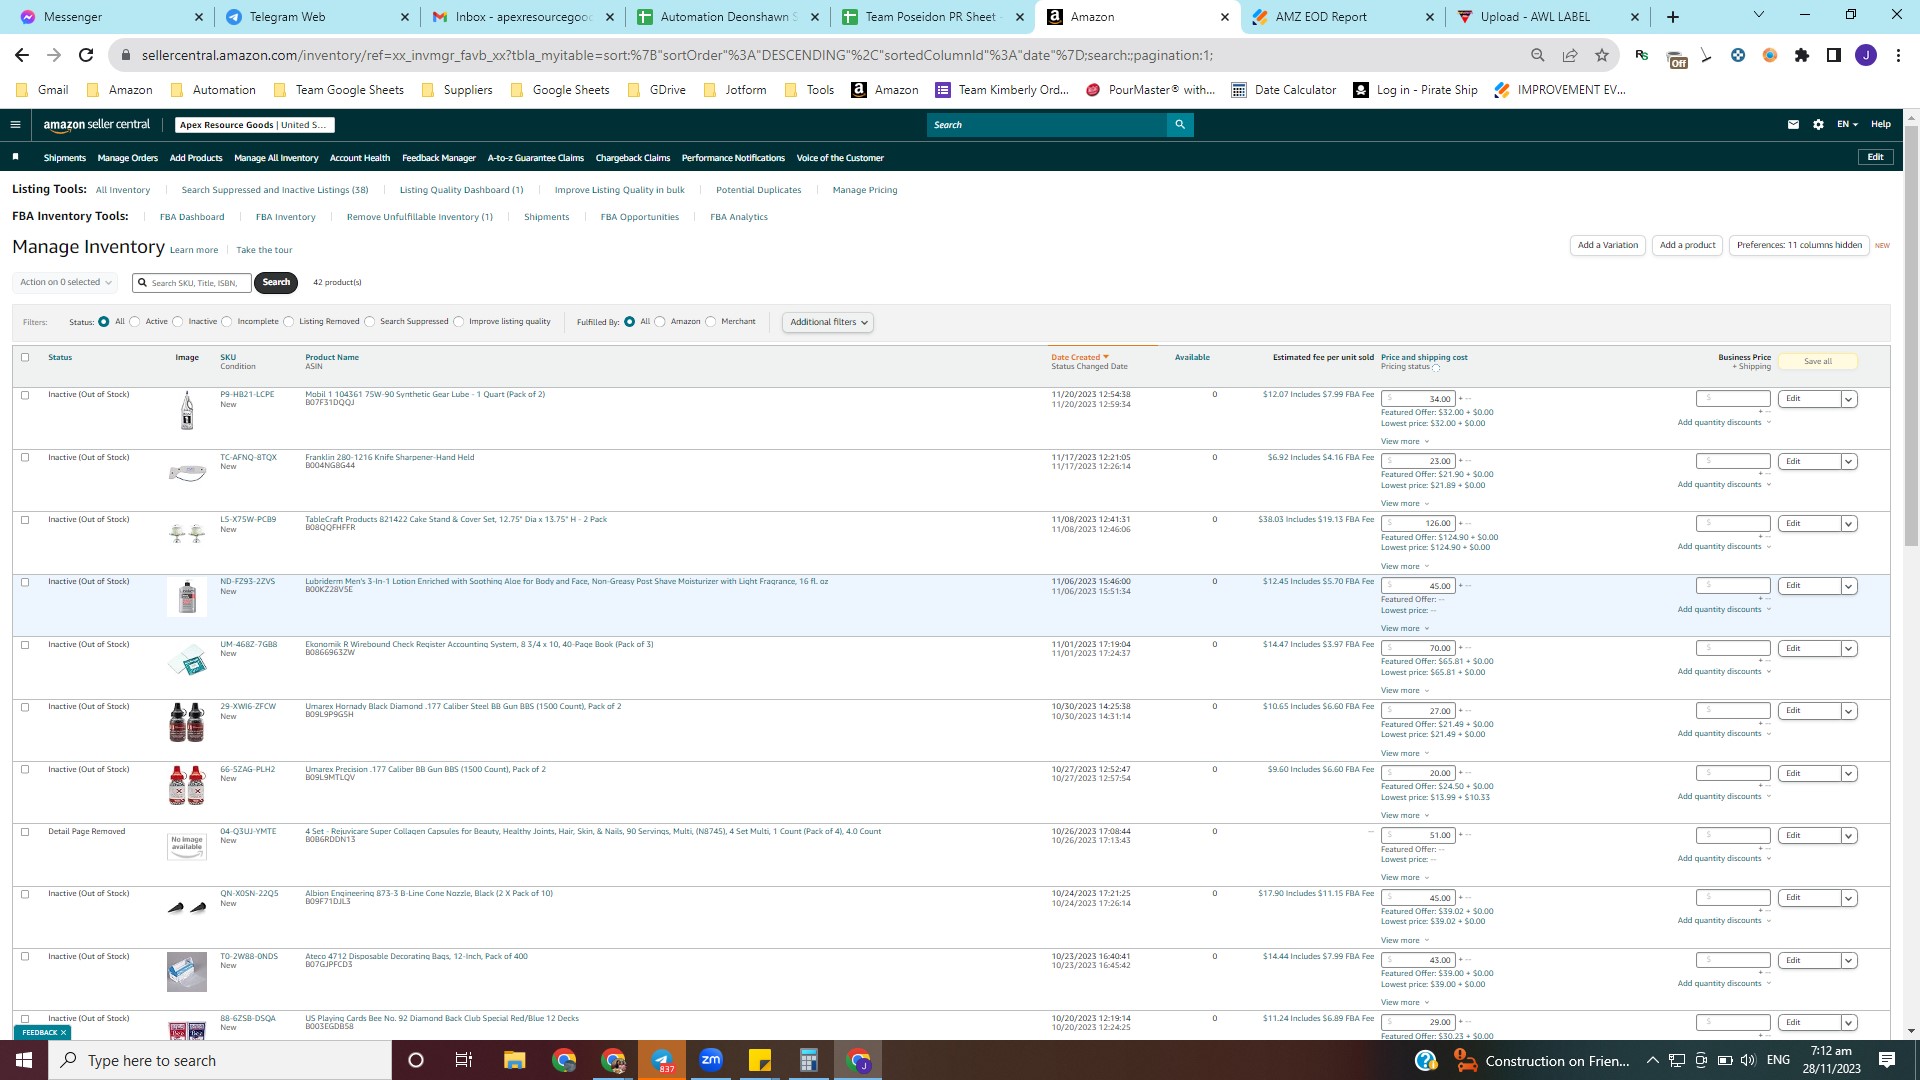The width and height of the screenshot is (1920, 1080).
Task: Open the Windows notification center icon
Action: (x=1887, y=1060)
